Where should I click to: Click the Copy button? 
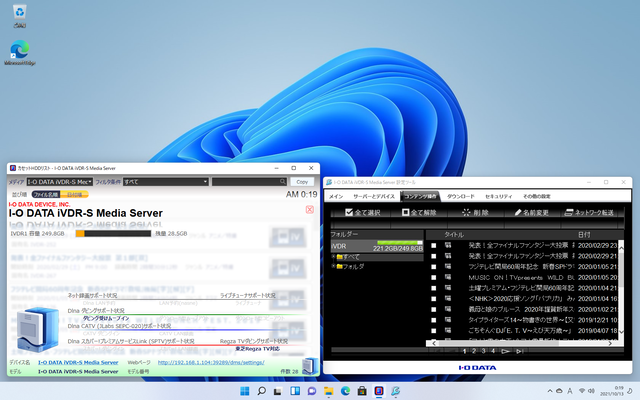click(x=302, y=182)
